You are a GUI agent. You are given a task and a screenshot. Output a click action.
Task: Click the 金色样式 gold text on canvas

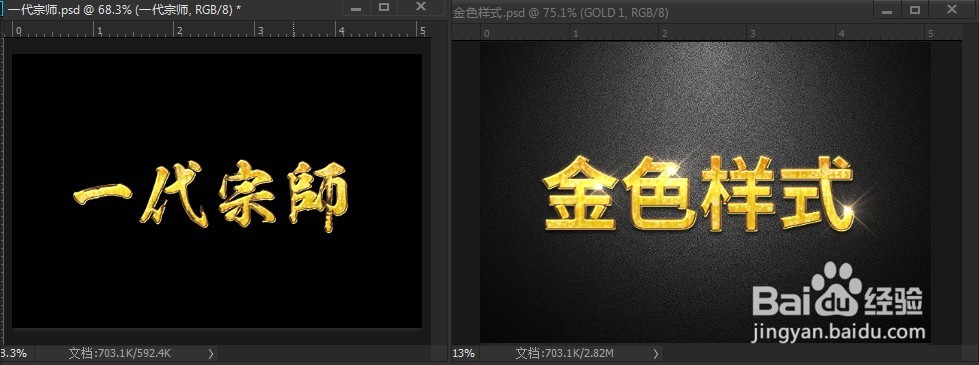click(699, 193)
